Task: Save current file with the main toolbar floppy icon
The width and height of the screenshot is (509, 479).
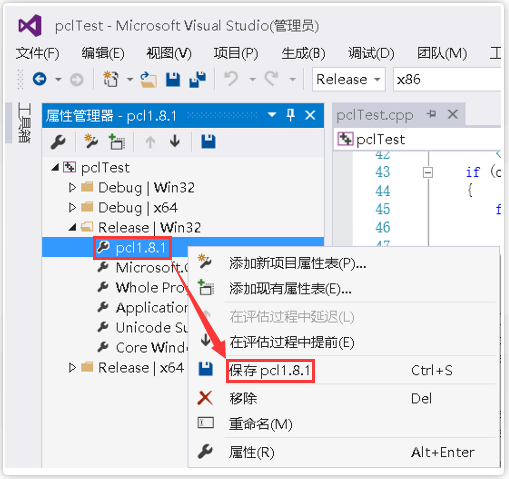Action: 173,80
